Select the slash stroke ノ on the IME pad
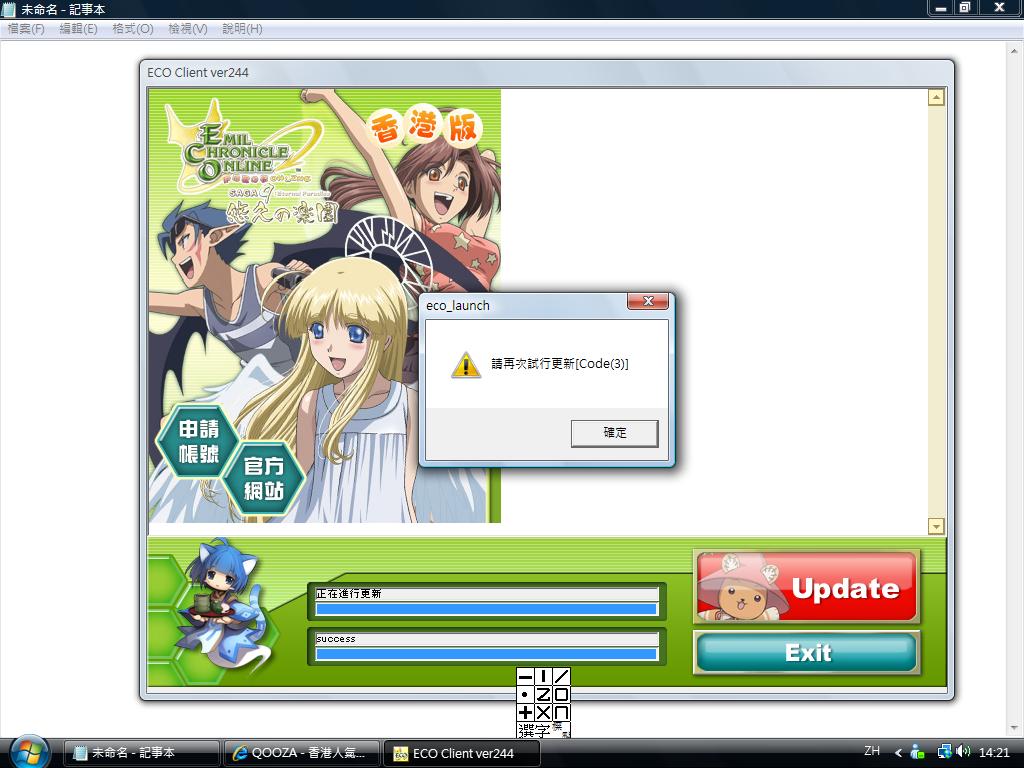 point(561,677)
